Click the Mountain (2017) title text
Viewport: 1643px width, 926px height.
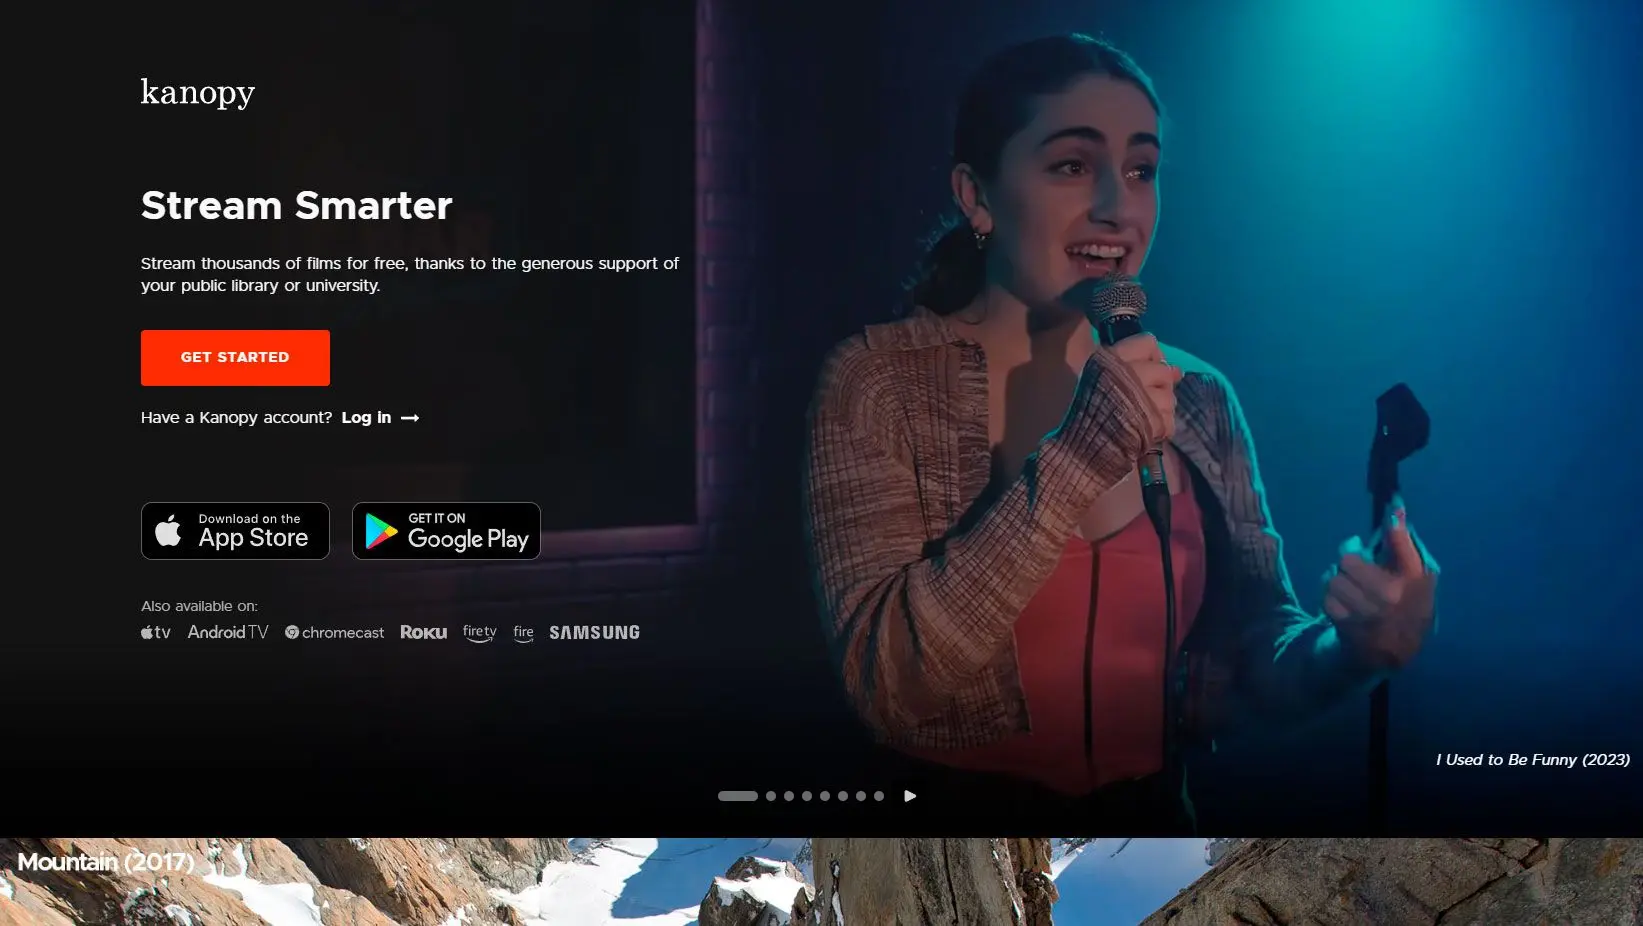[106, 862]
